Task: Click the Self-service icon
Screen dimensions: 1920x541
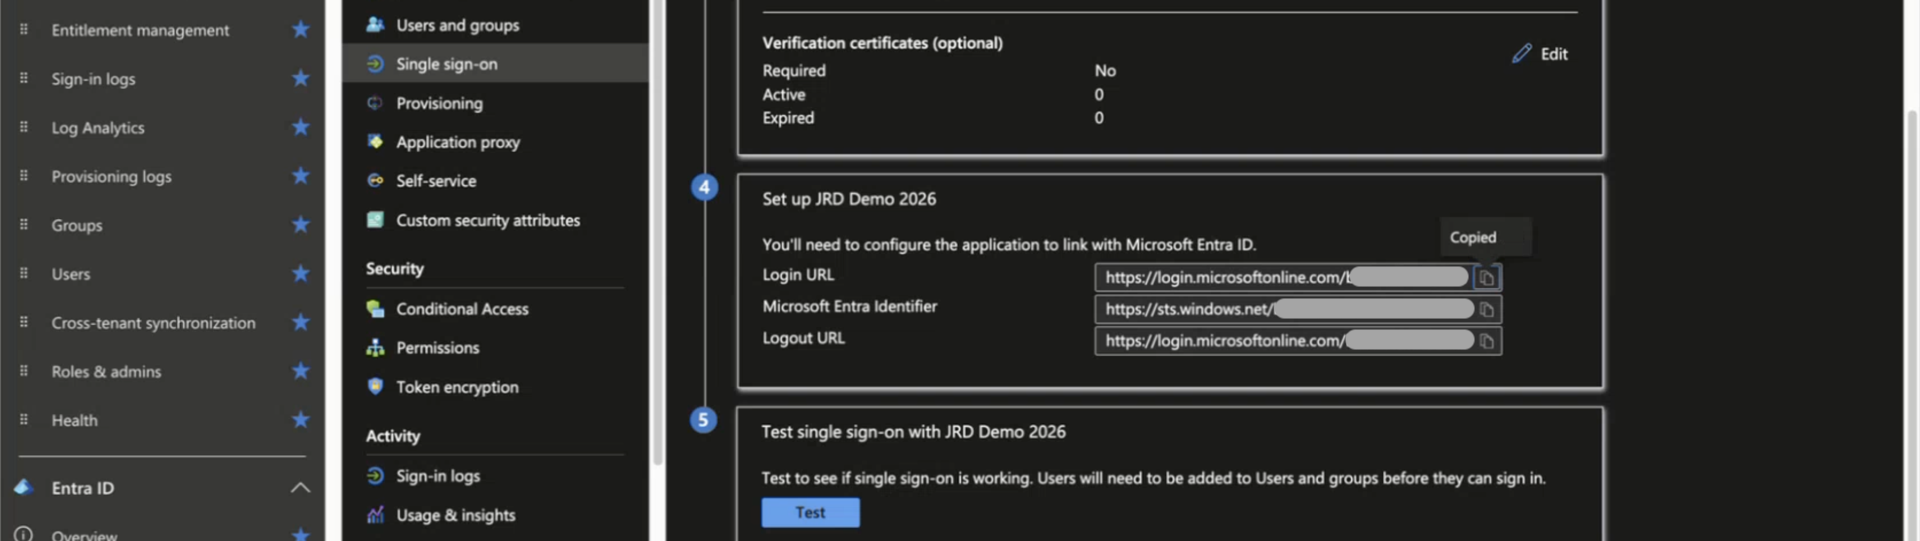Action: [x=375, y=180]
